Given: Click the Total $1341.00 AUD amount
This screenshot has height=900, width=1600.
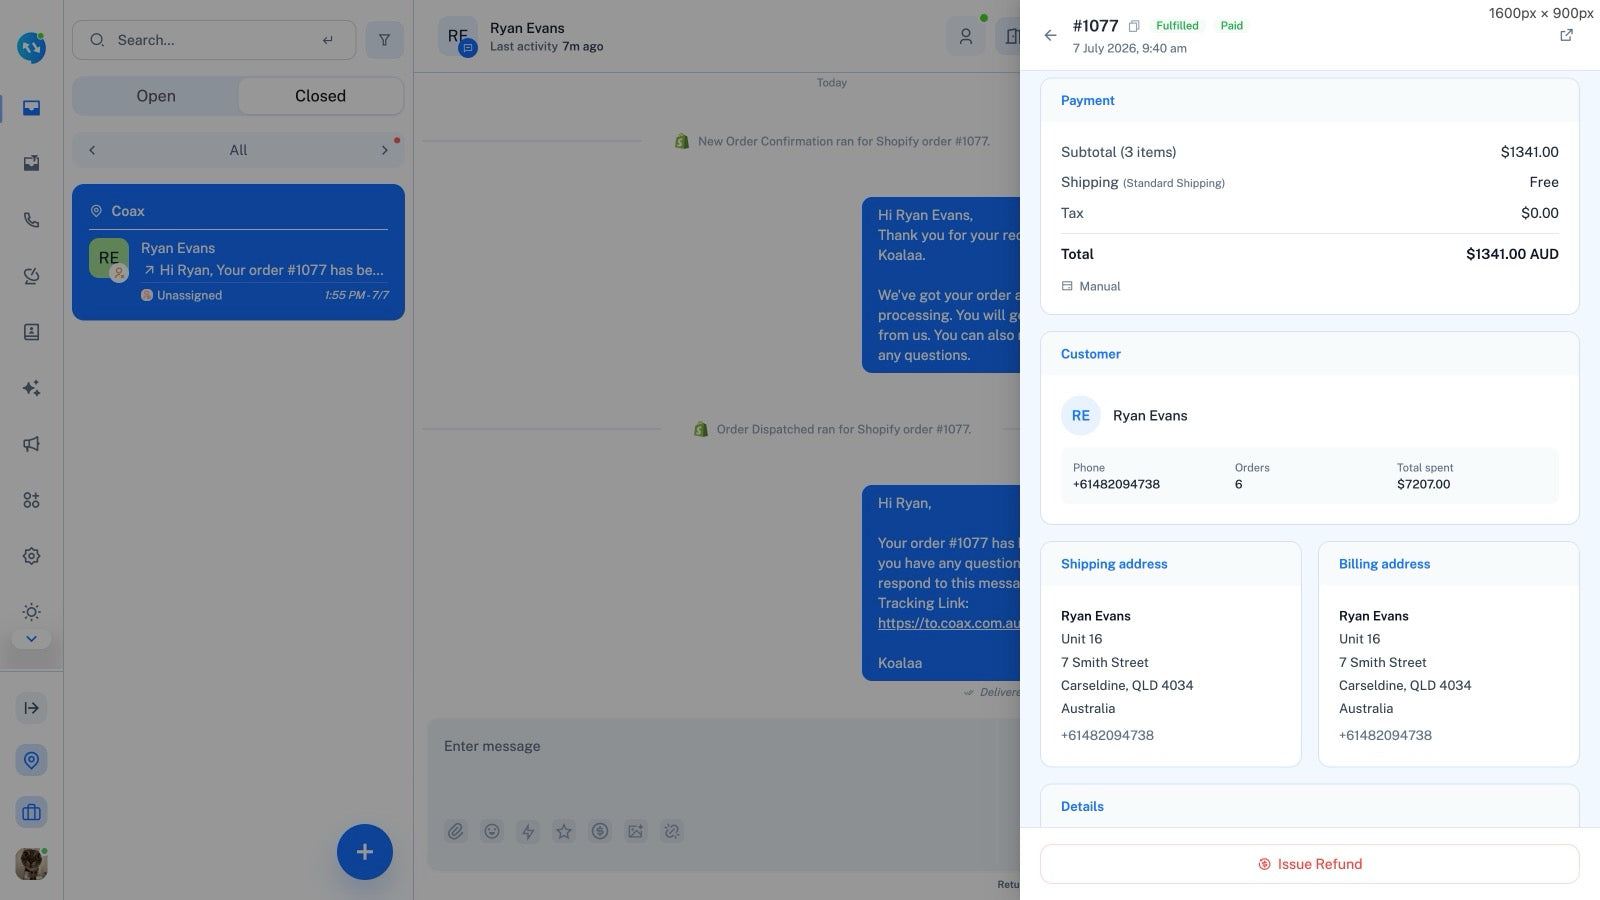Looking at the screenshot, I should (1512, 254).
